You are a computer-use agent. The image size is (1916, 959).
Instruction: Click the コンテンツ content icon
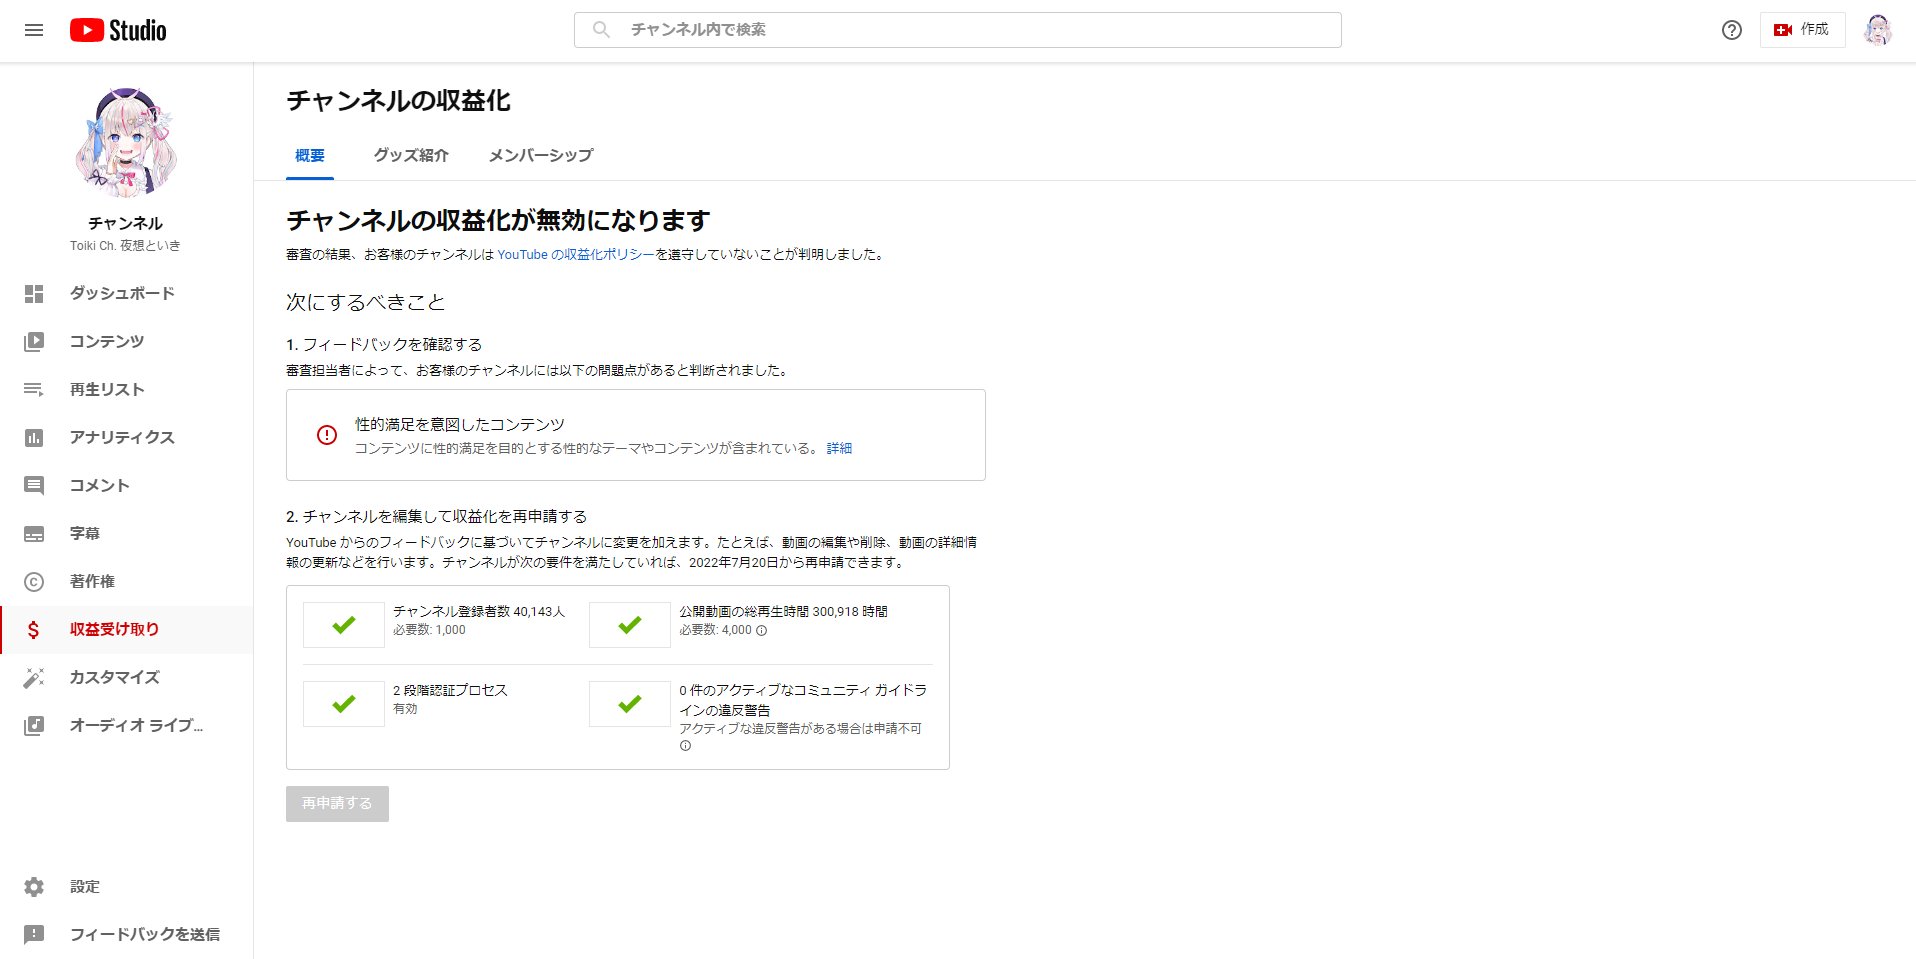point(34,341)
